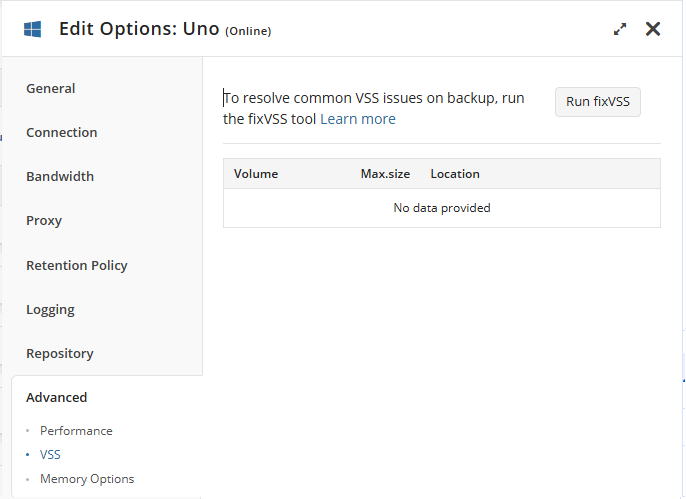The image size is (686, 499).
Task: Select the Bandwidth tab
Action: pos(60,176)
